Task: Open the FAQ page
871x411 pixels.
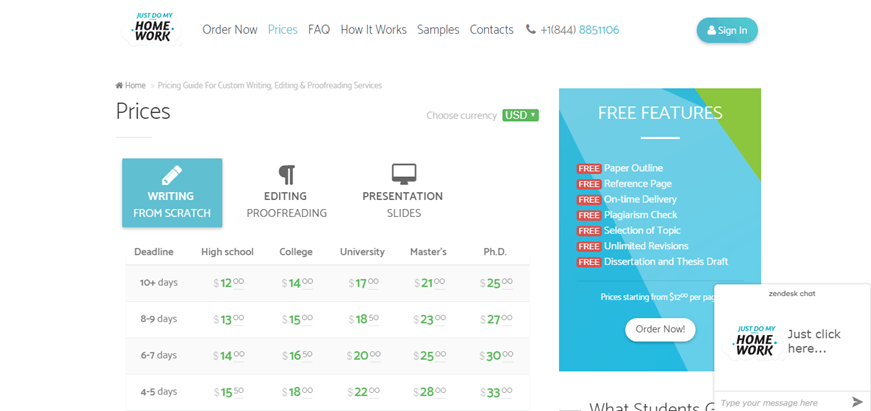Action: click(319, 29)
